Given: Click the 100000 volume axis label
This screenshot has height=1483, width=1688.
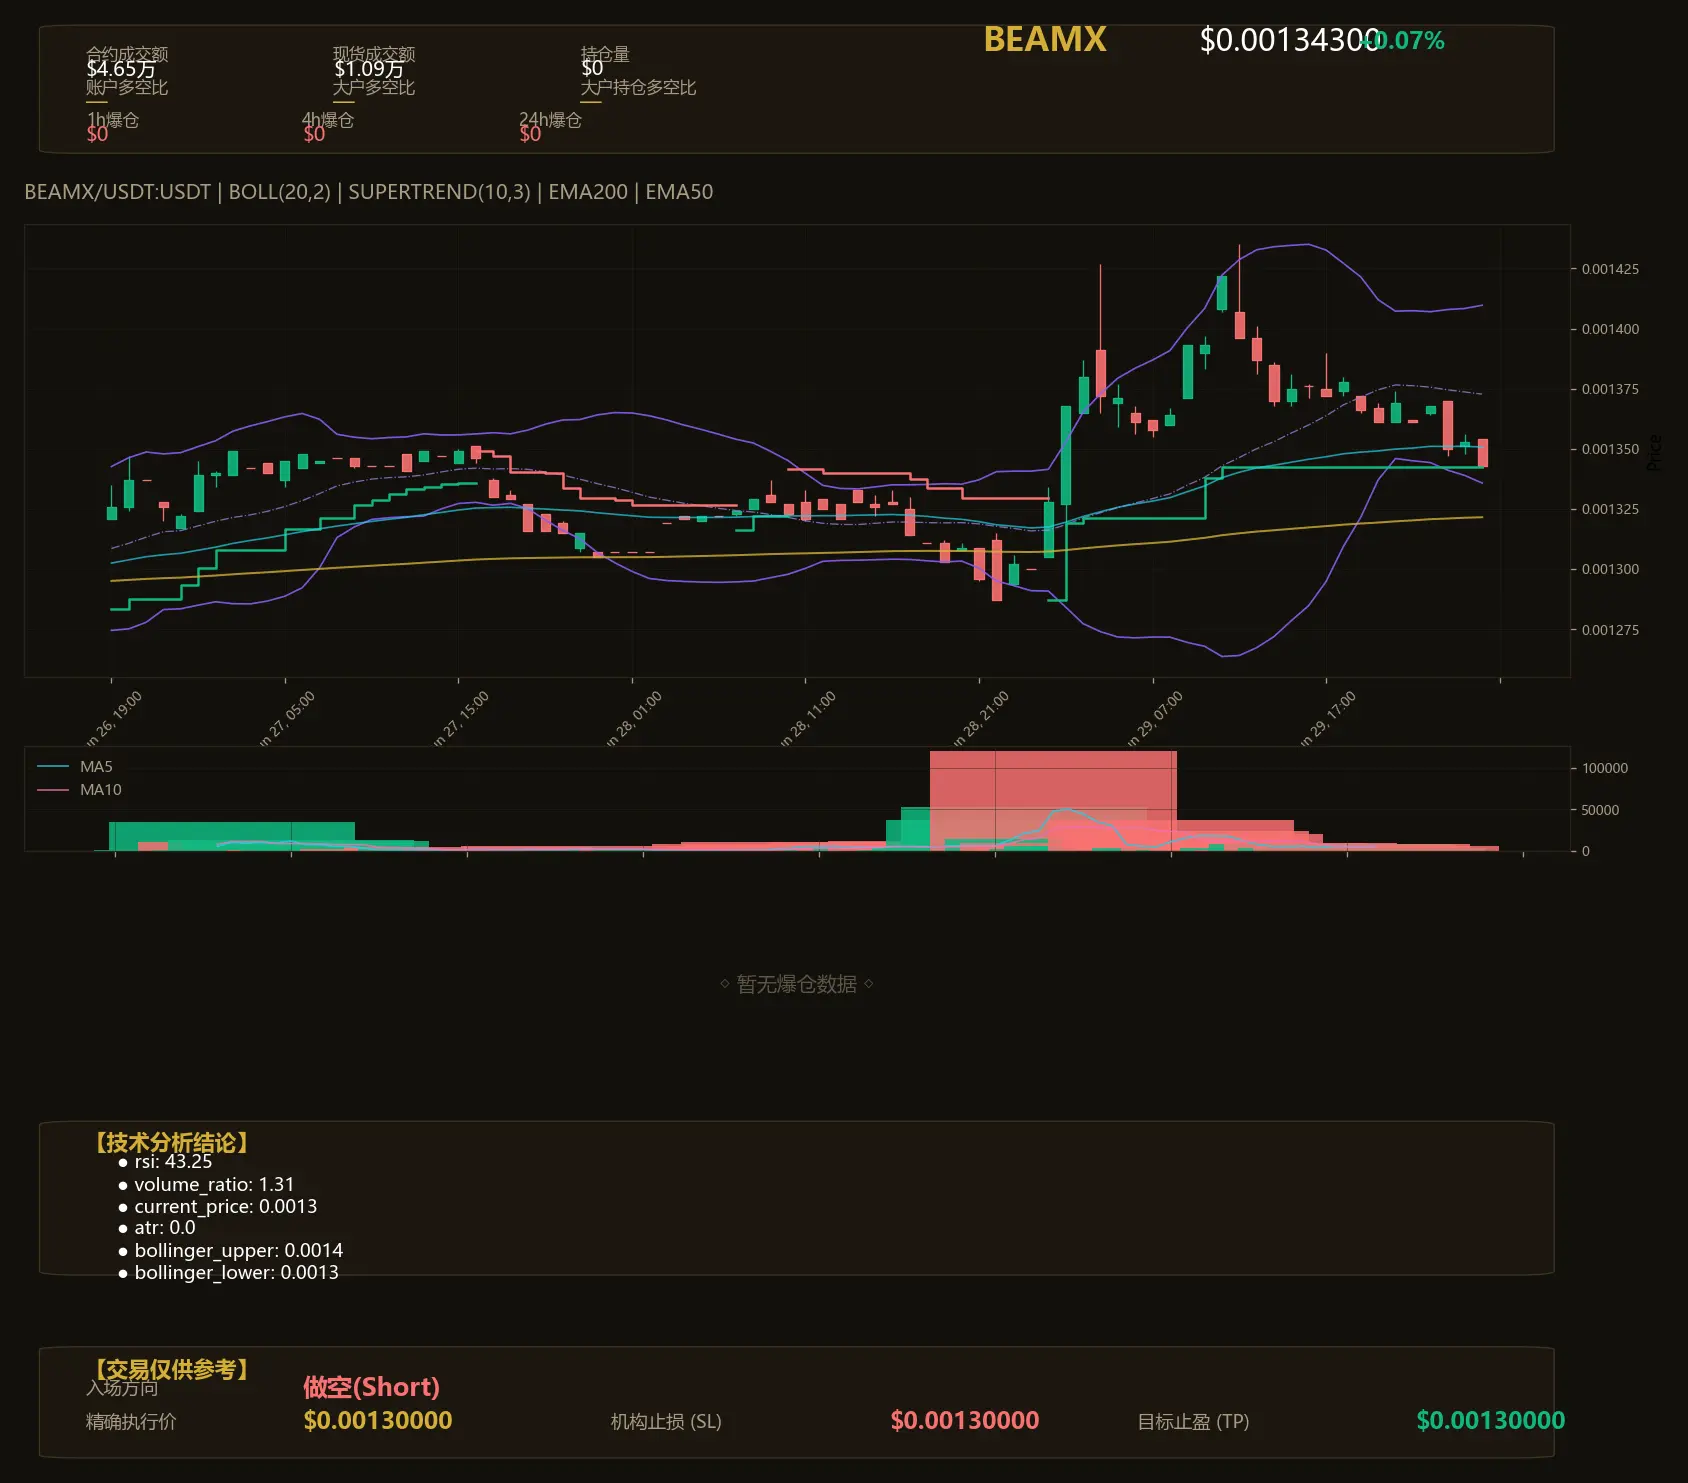Looking at the screenshot, I should coord(1605,768).
